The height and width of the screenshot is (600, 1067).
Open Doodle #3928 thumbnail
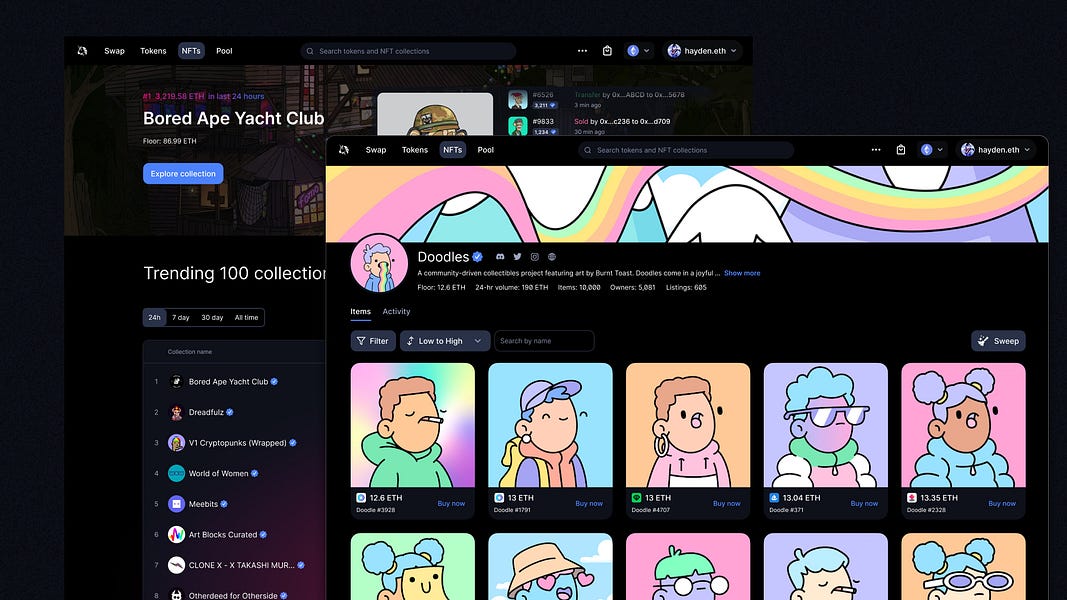click(413, 425)
